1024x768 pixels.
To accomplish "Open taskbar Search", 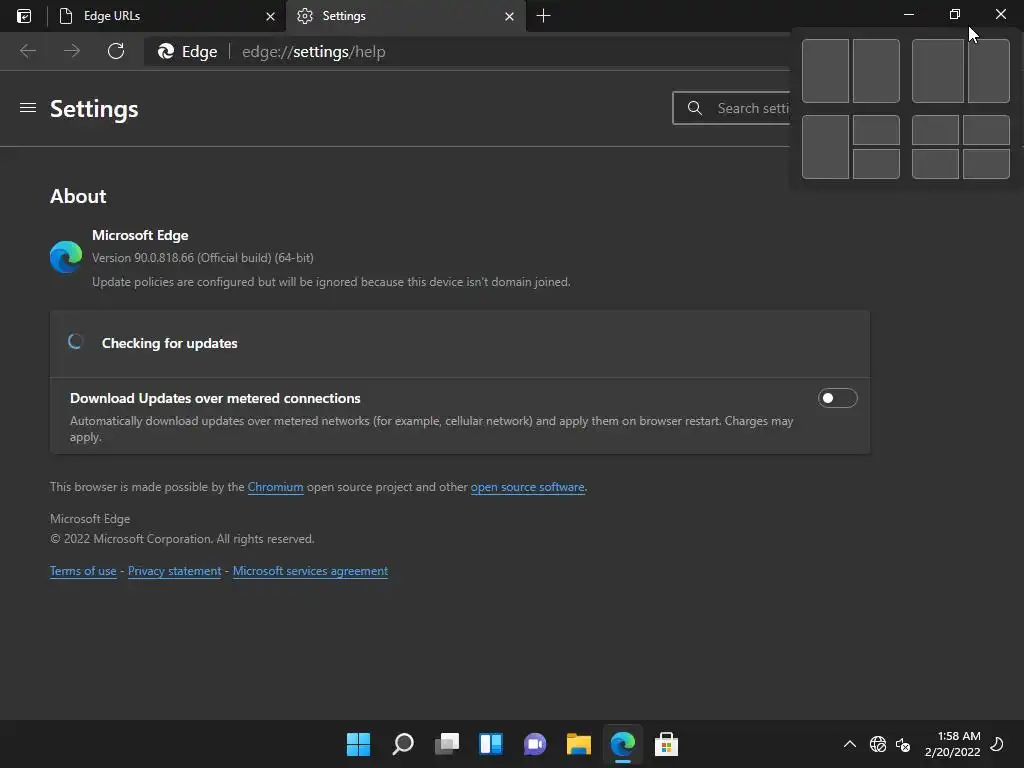I will coord(403,744).
